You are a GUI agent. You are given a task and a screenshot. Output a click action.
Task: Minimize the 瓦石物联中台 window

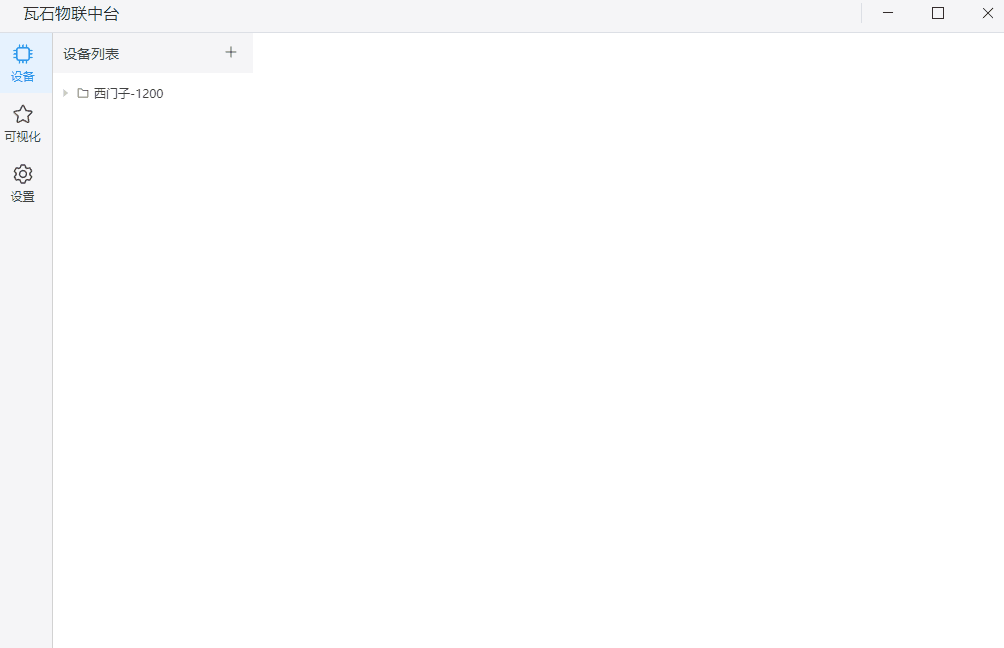tap(887, 13)
